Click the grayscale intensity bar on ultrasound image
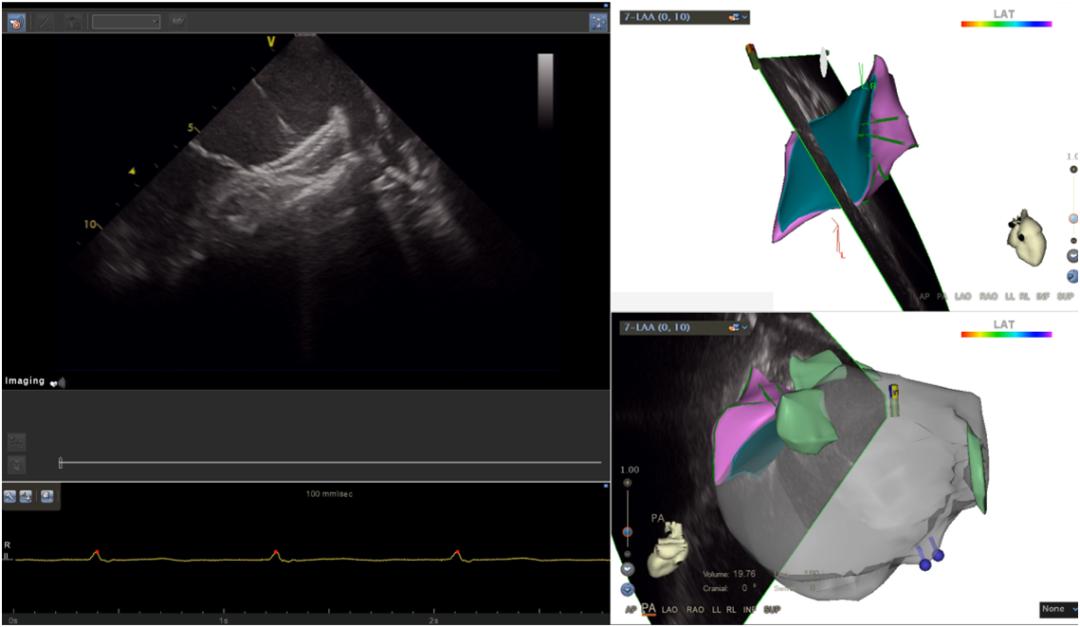The height and width of the screenshot is (627, 1080). (546, 90)
